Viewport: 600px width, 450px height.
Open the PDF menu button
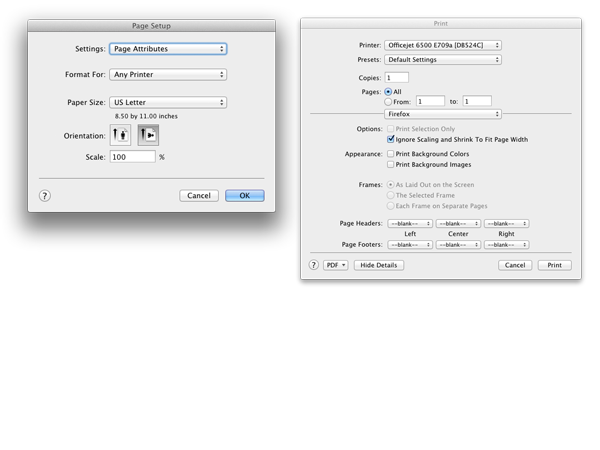pyautogui.click(x=335, y=265)
